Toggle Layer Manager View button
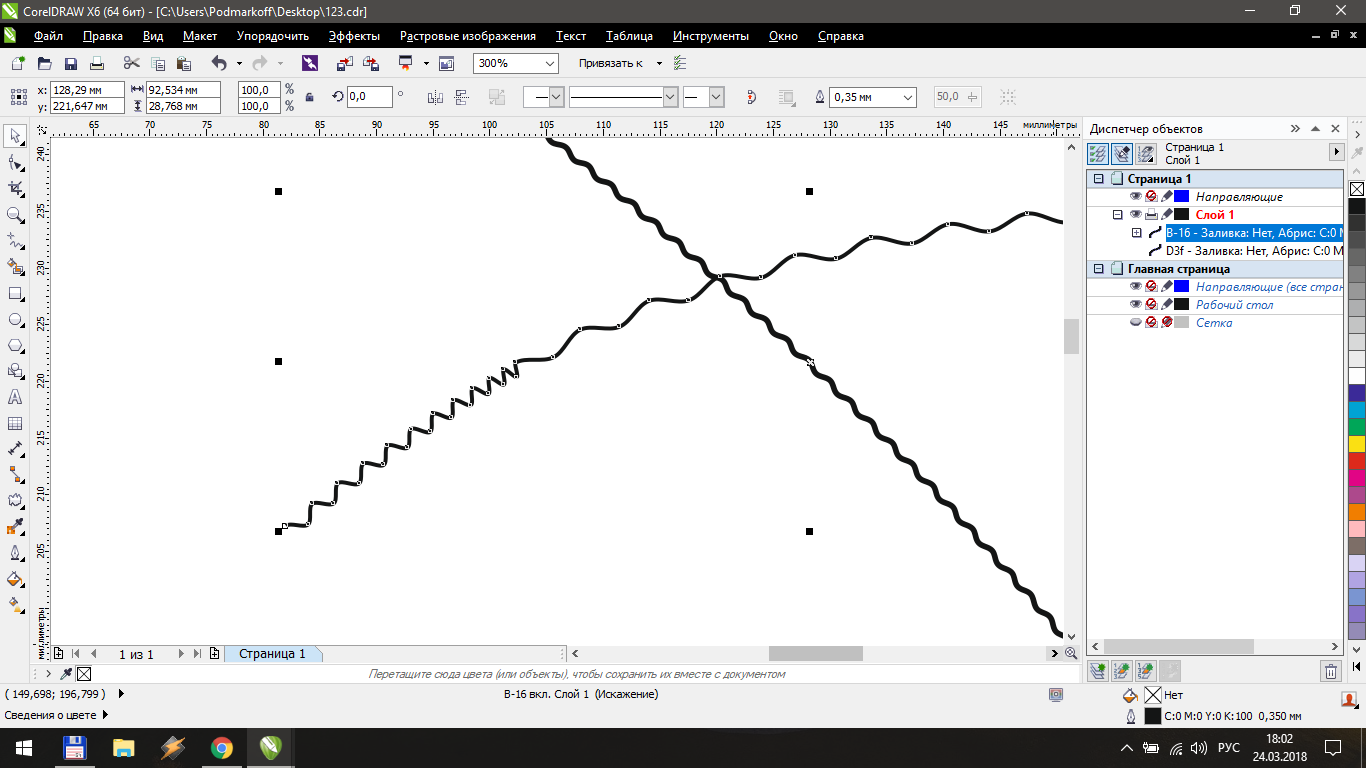Image resolution: width=1366 pixels, height=768 pixels. 1146,154
